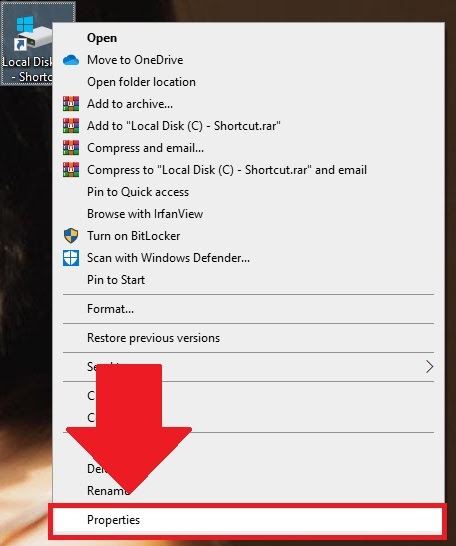The width and height of the screenshot is (456, 546).
Task: Select Add to "Local Disk (C) - Shortcut.rar"
Action: point(249,126)
